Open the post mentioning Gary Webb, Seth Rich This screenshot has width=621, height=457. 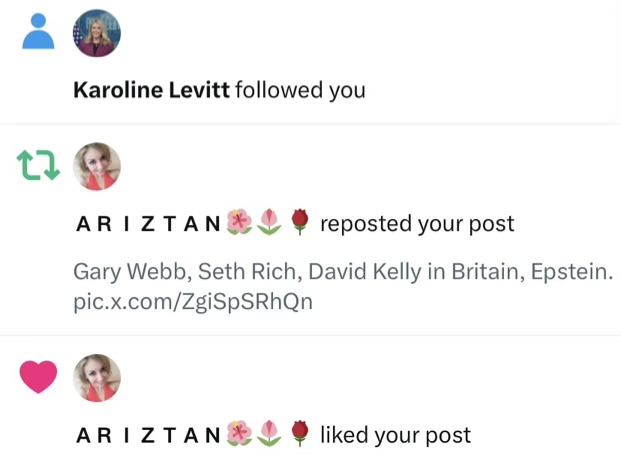pos(343,272)
